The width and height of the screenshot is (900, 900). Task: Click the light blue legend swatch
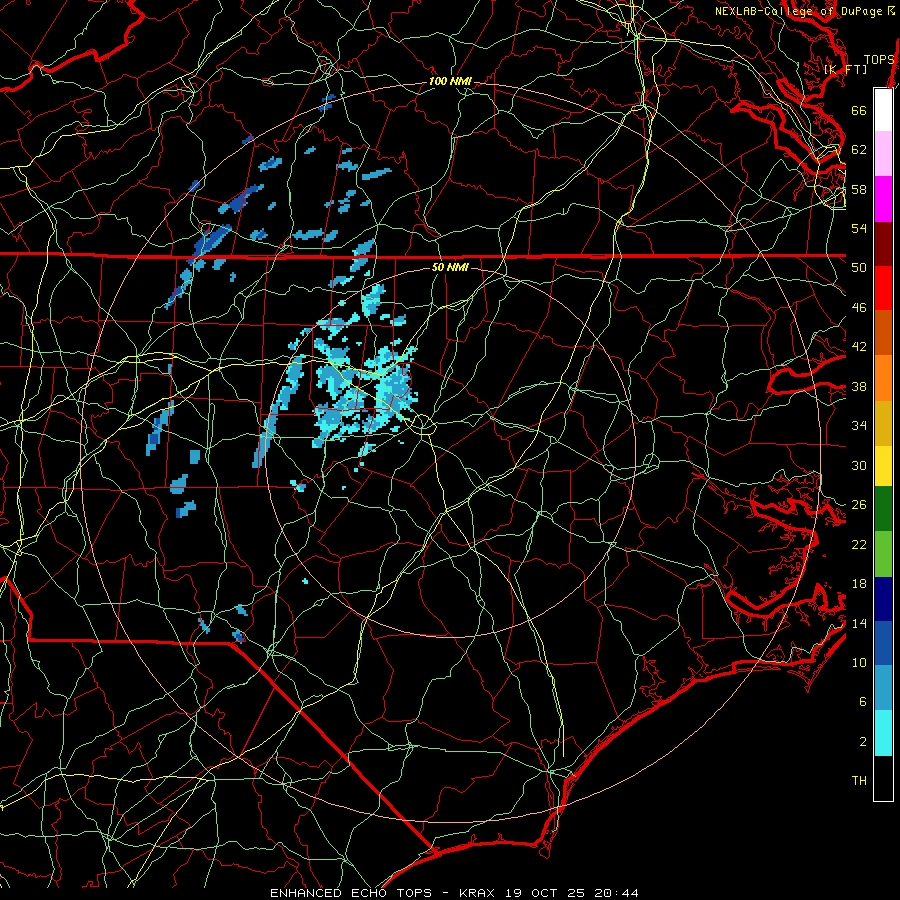883,688
